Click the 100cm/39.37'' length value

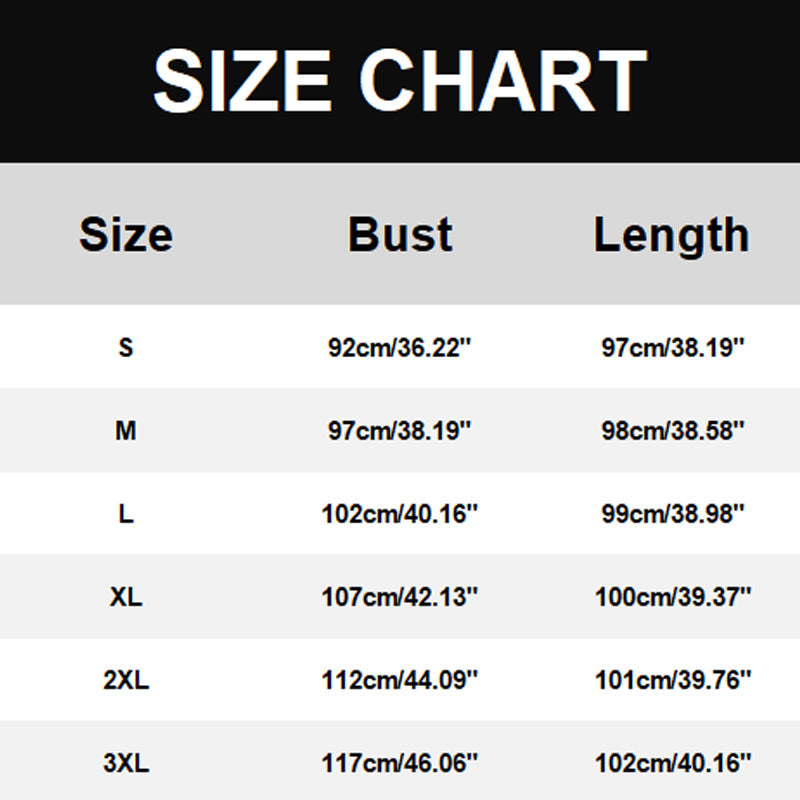[x=673, y=598]
